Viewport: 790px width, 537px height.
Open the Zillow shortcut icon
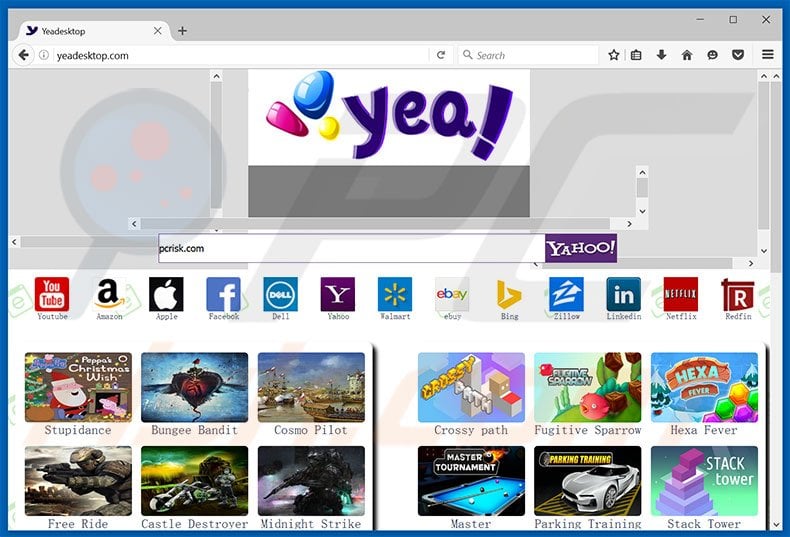click(567, 294)
